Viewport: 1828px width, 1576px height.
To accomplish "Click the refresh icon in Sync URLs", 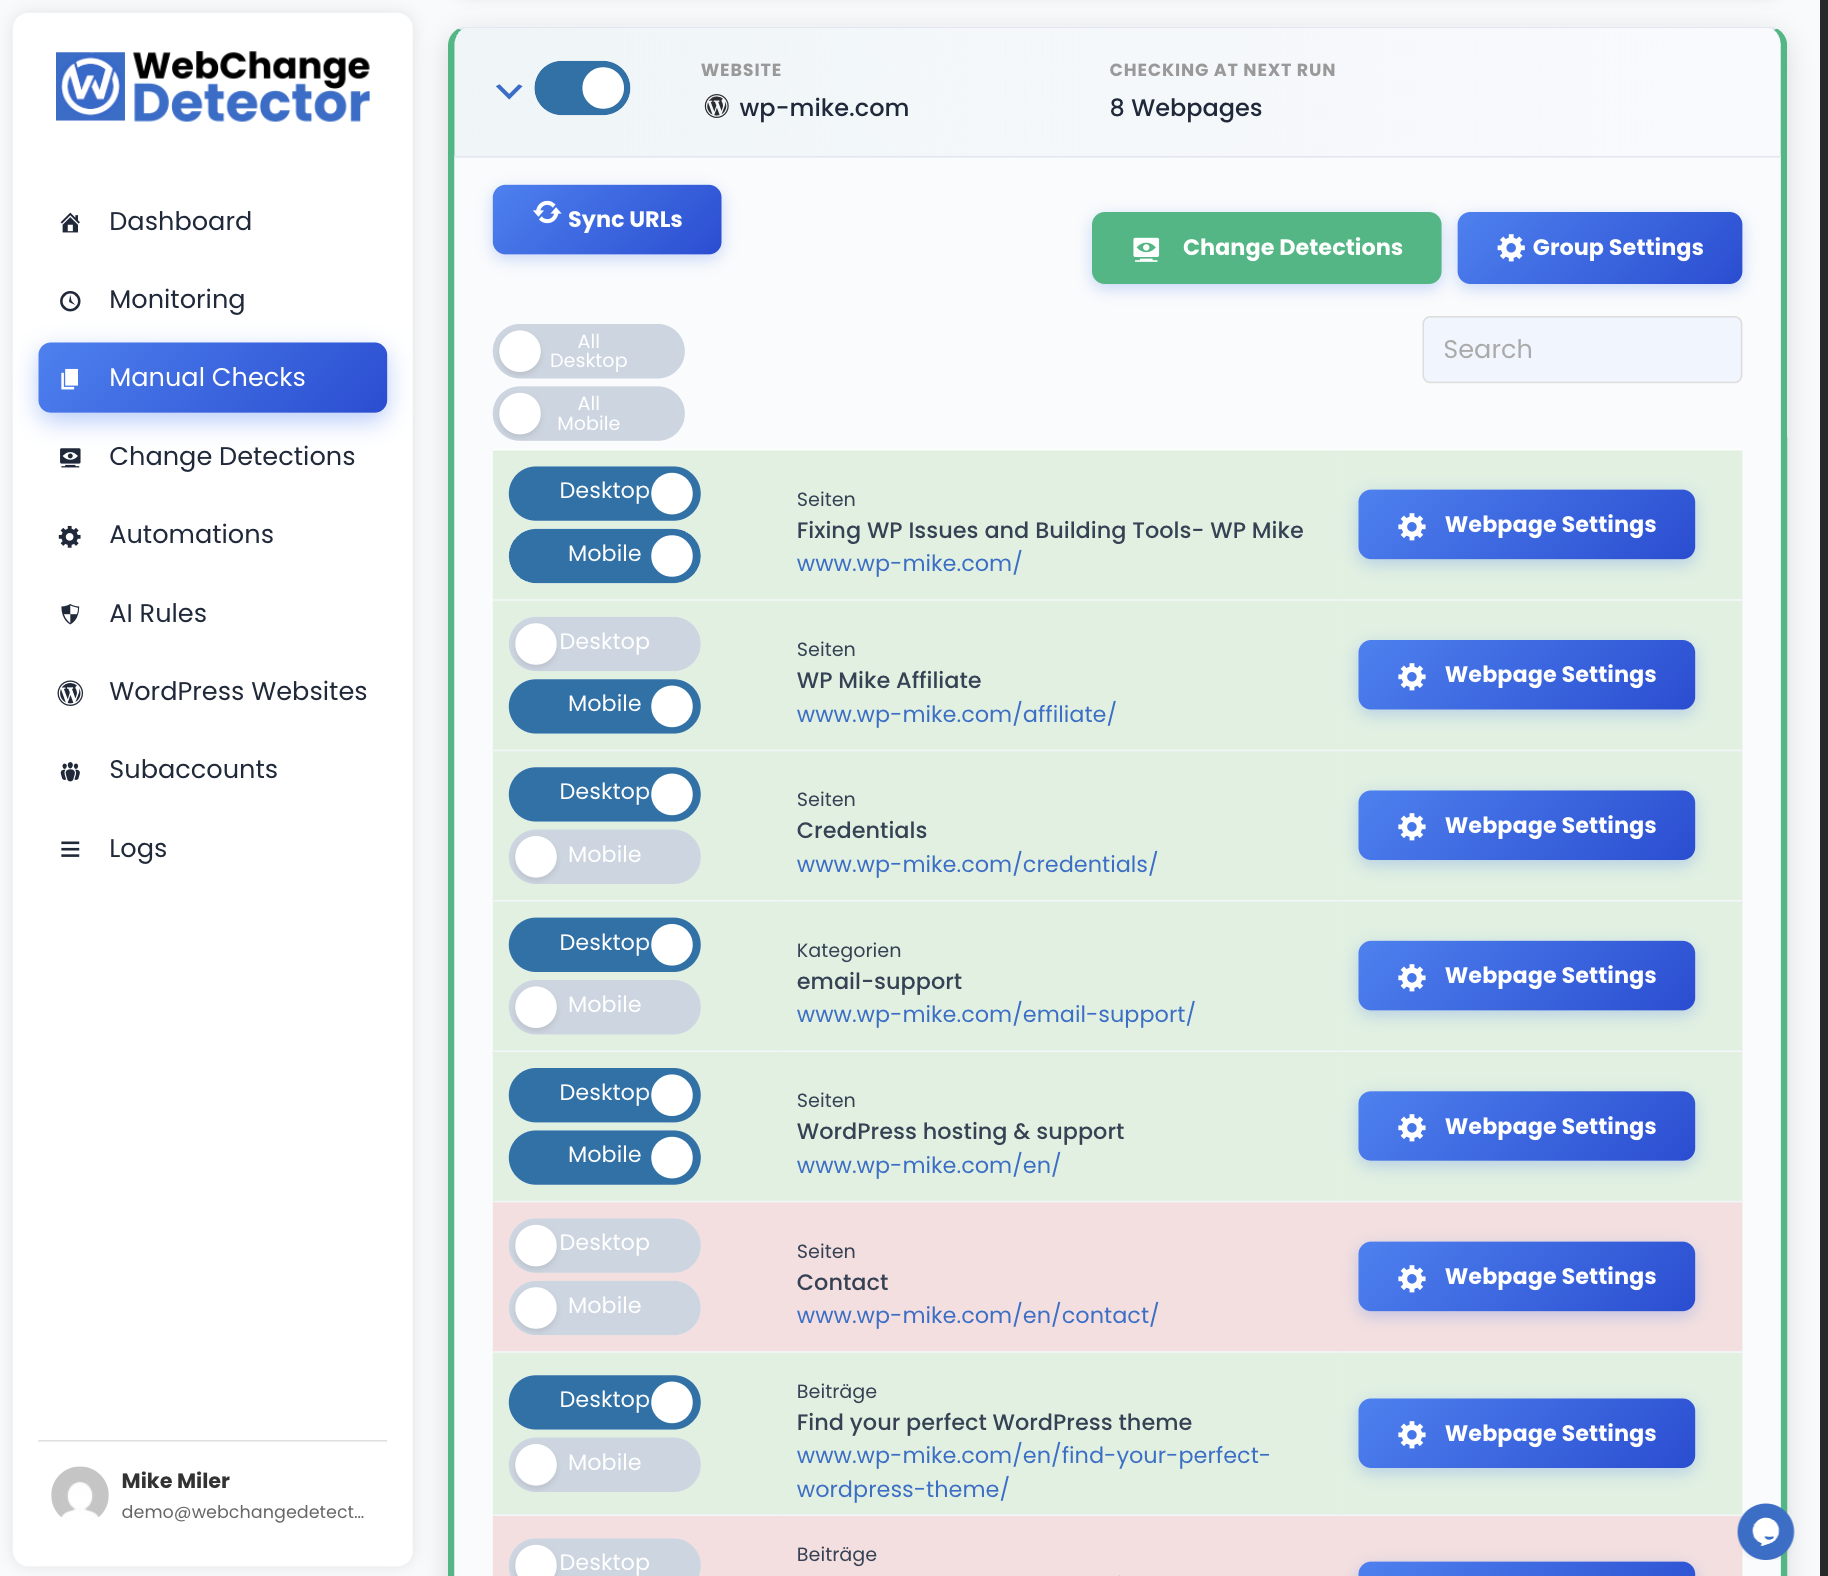I will [547, 212].
